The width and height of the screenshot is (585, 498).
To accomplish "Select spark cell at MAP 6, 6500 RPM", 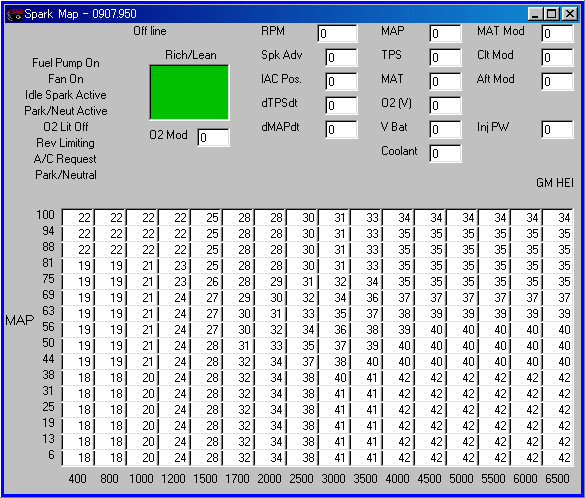I will coord(557,457).
